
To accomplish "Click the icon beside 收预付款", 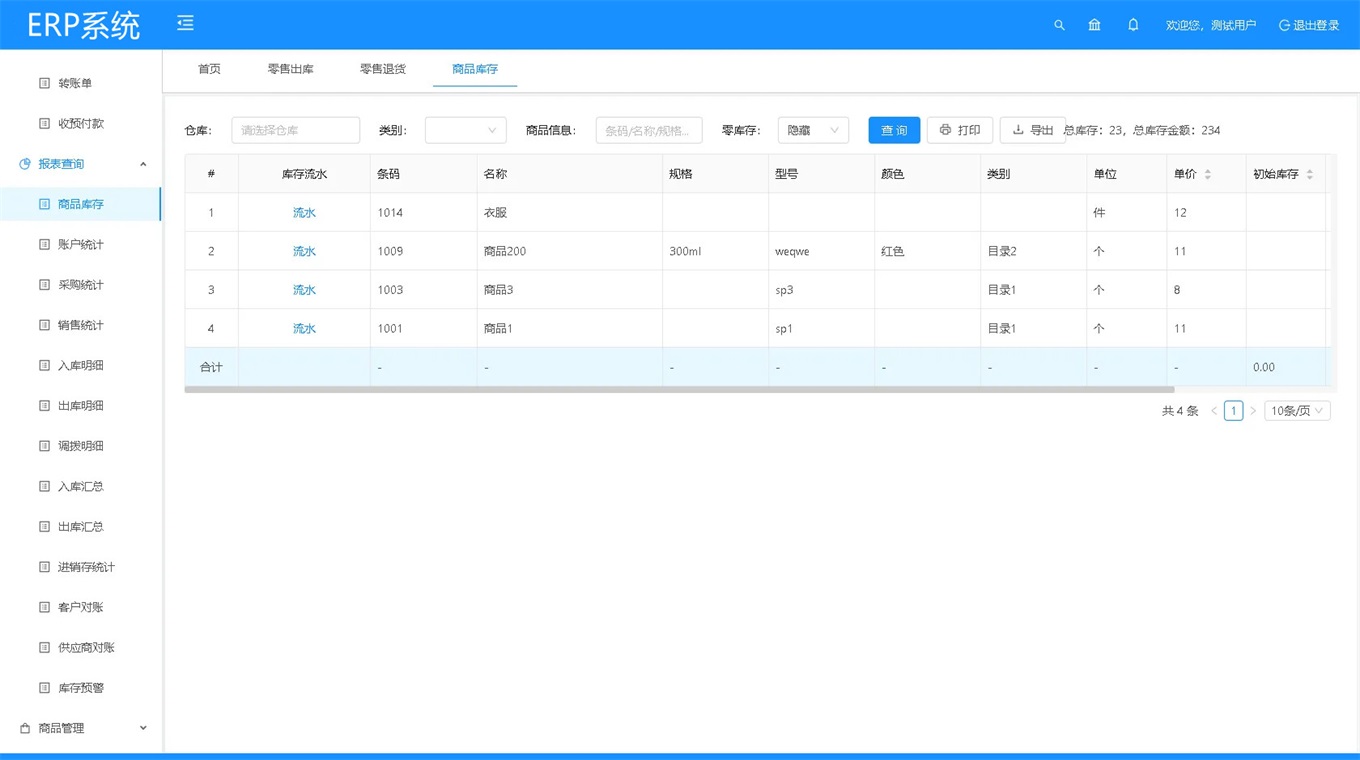I will [44, 123].
